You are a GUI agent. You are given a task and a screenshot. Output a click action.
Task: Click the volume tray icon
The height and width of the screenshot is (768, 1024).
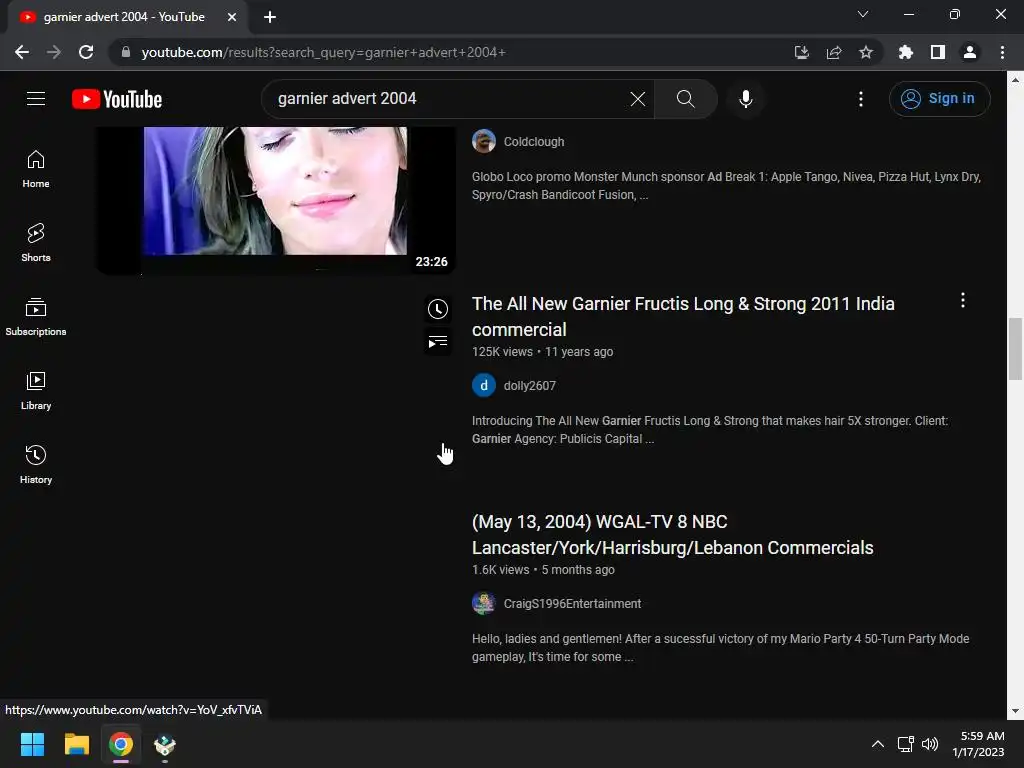[930, 744]
